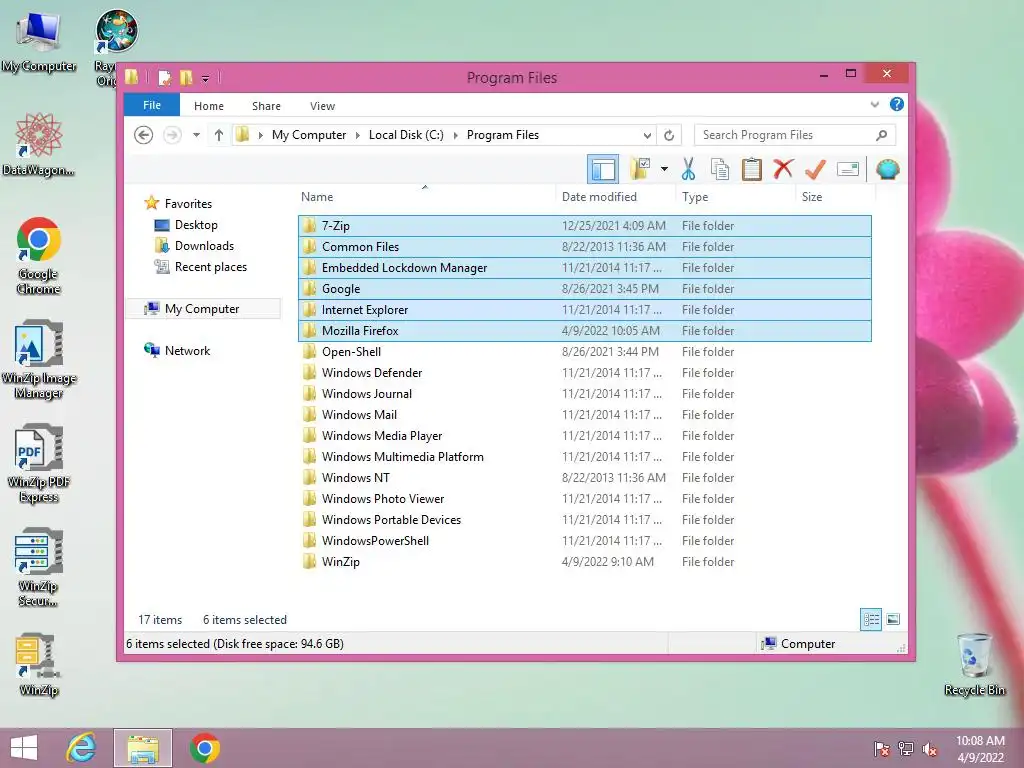Select the Google folder row
1024x768 pixels.
(x=584, y=289)
